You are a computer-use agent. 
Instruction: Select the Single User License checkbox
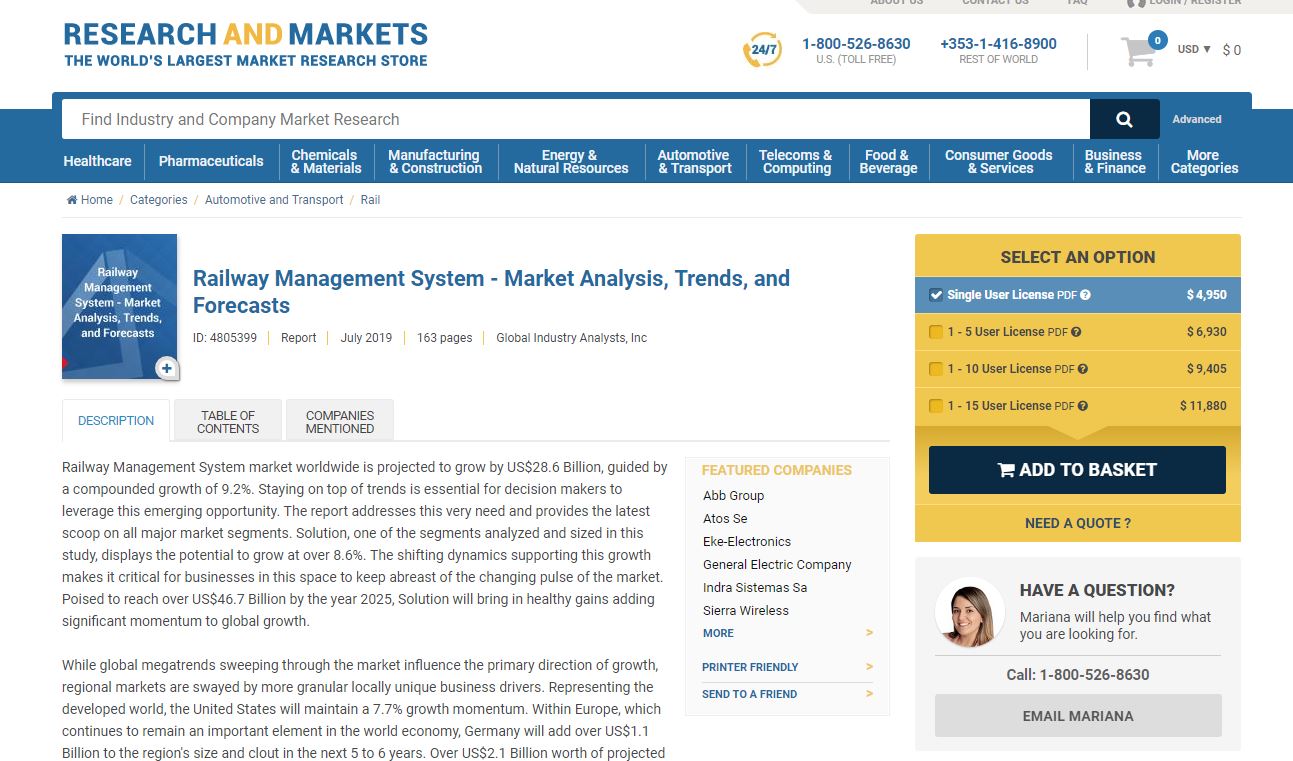pos(936,295)
